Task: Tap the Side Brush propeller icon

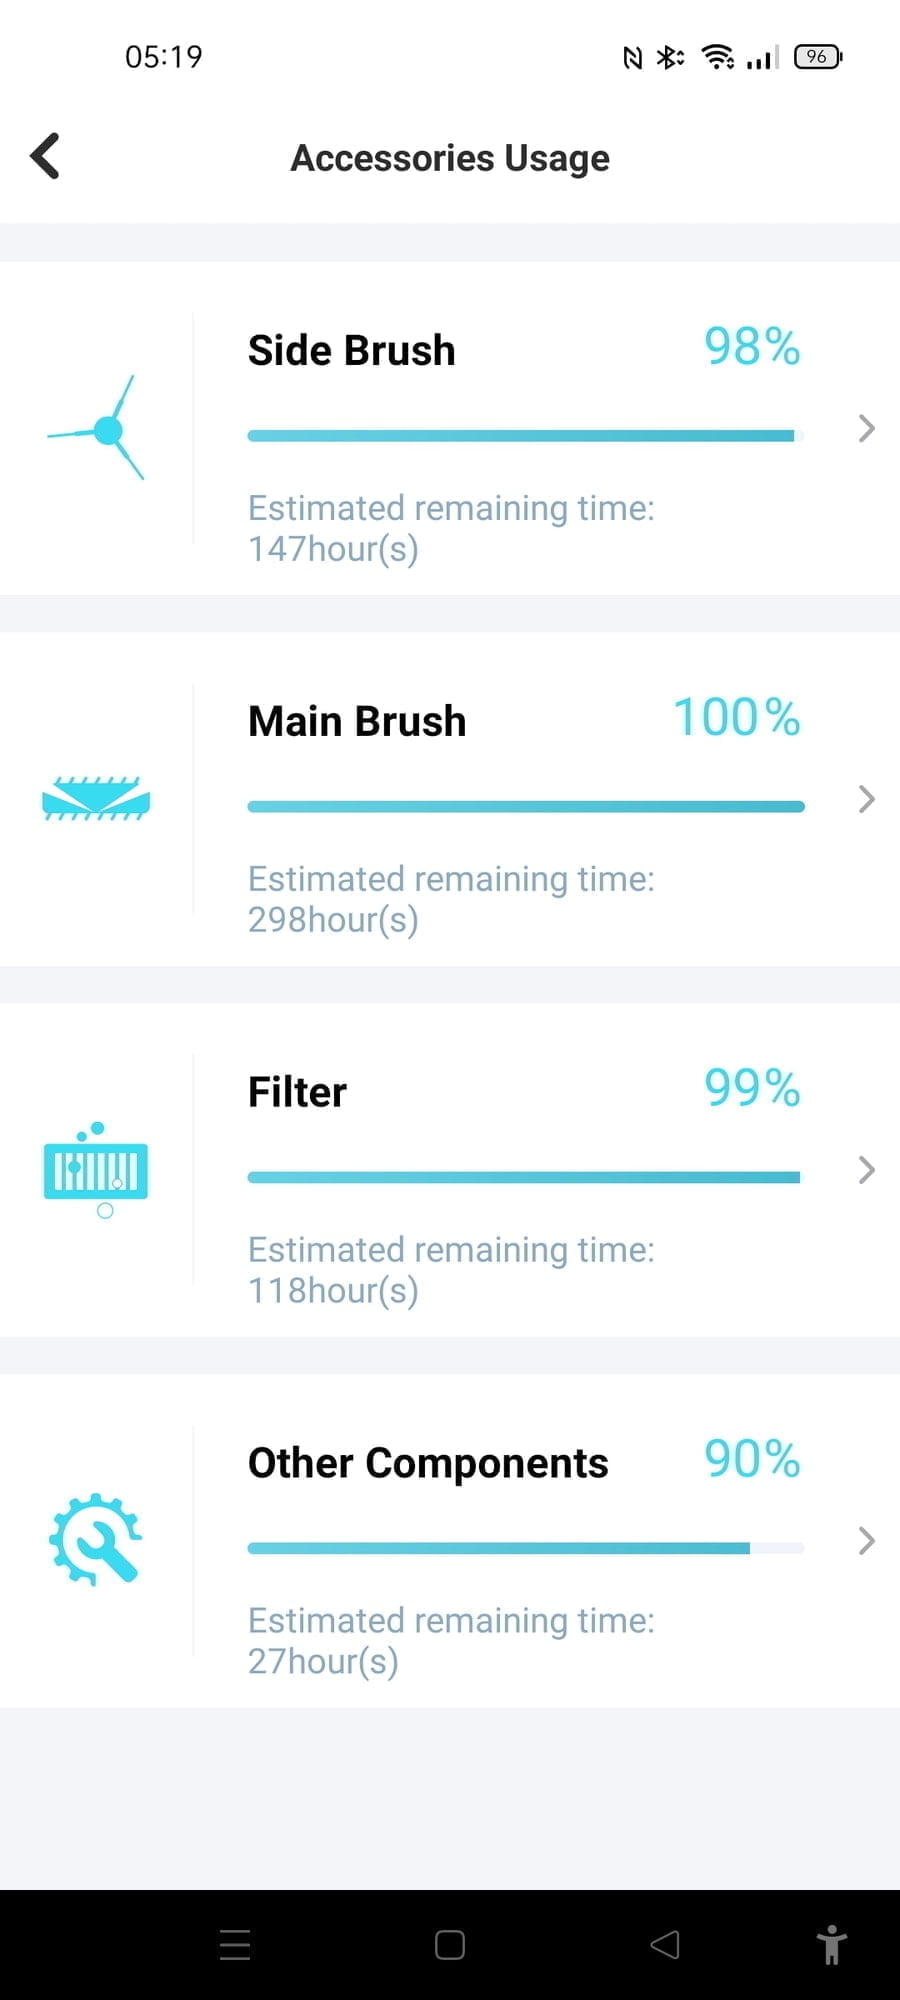Action: pyautogui.click(x=99, y=429)
